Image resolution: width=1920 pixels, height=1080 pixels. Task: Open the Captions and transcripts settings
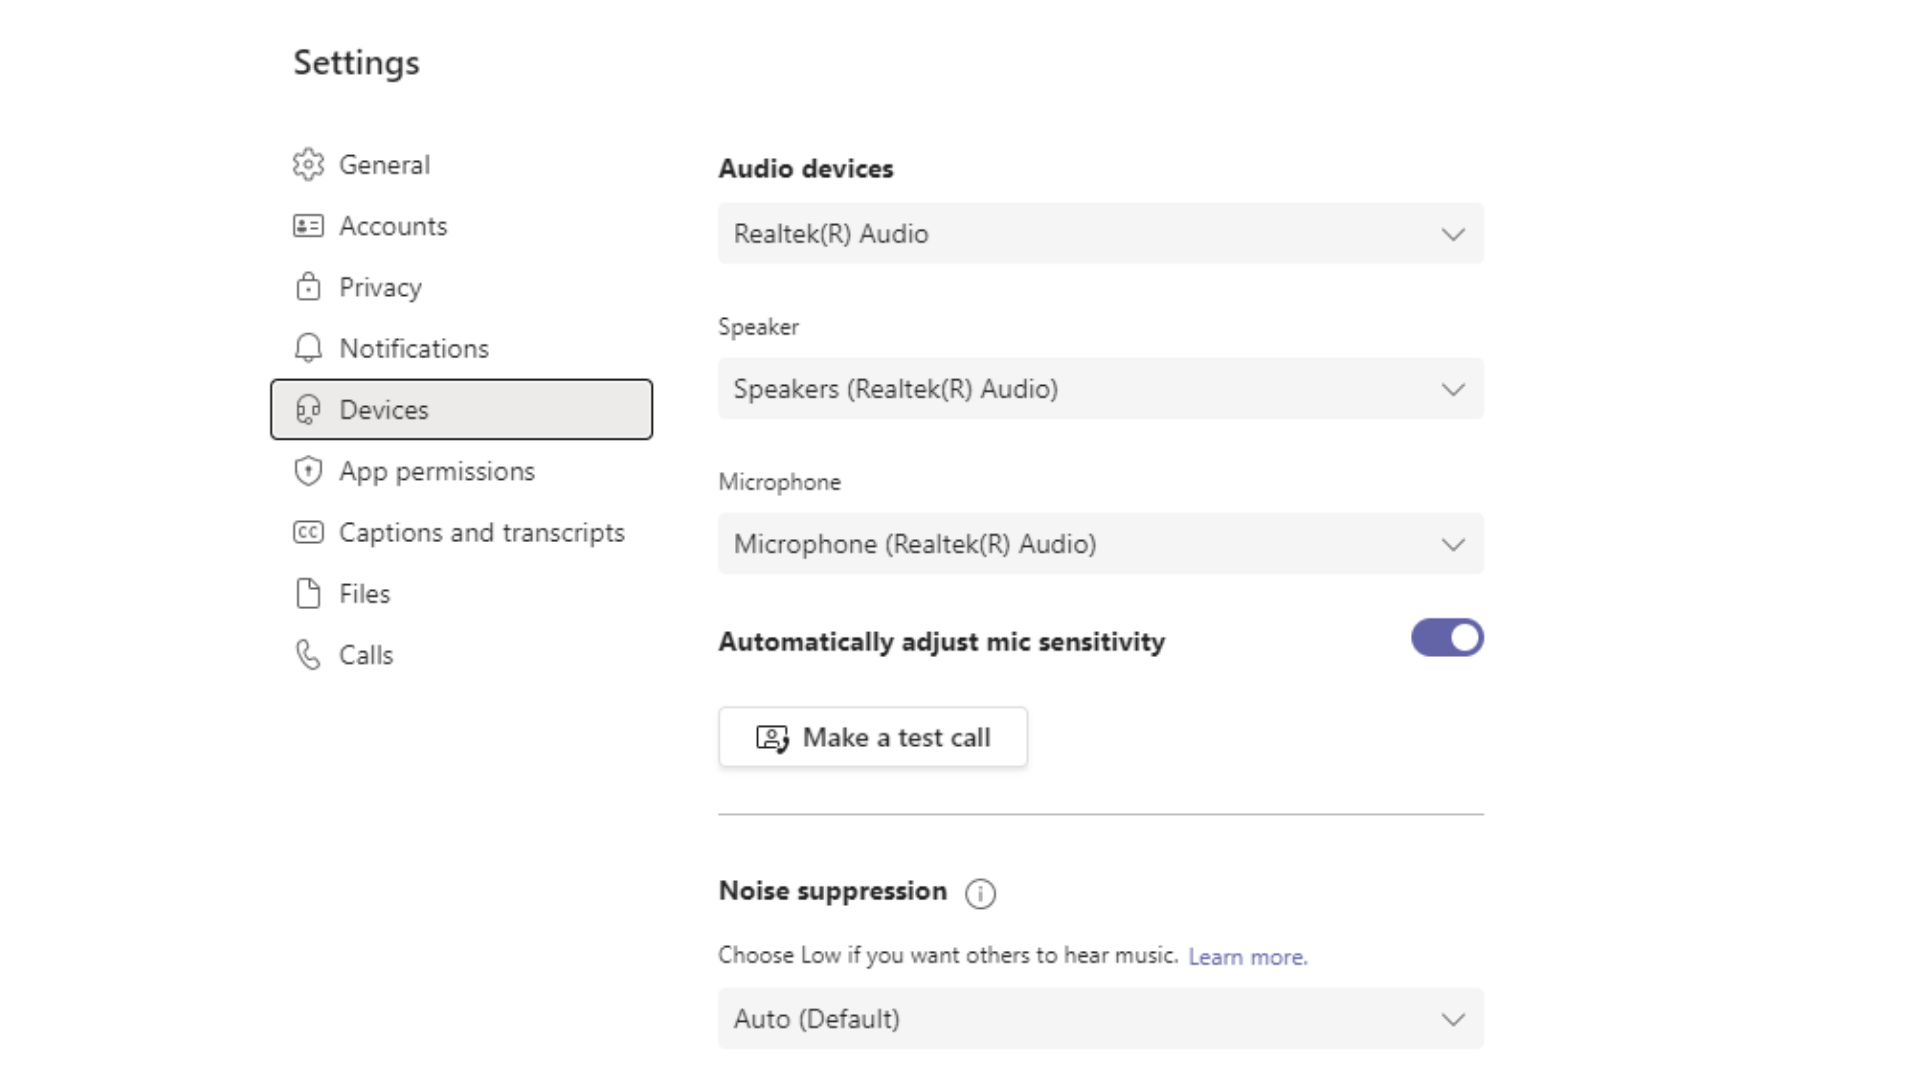click(481, 533)
